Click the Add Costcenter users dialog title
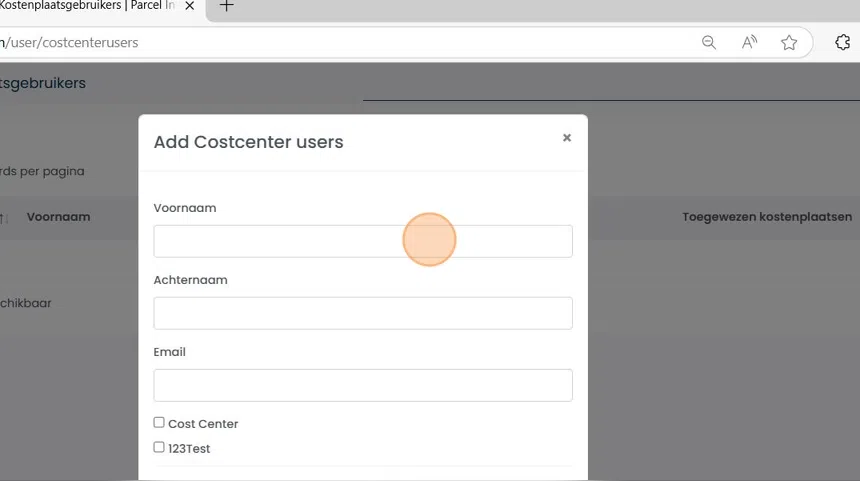This screenshot has height=481, width=860. (248, 142)
